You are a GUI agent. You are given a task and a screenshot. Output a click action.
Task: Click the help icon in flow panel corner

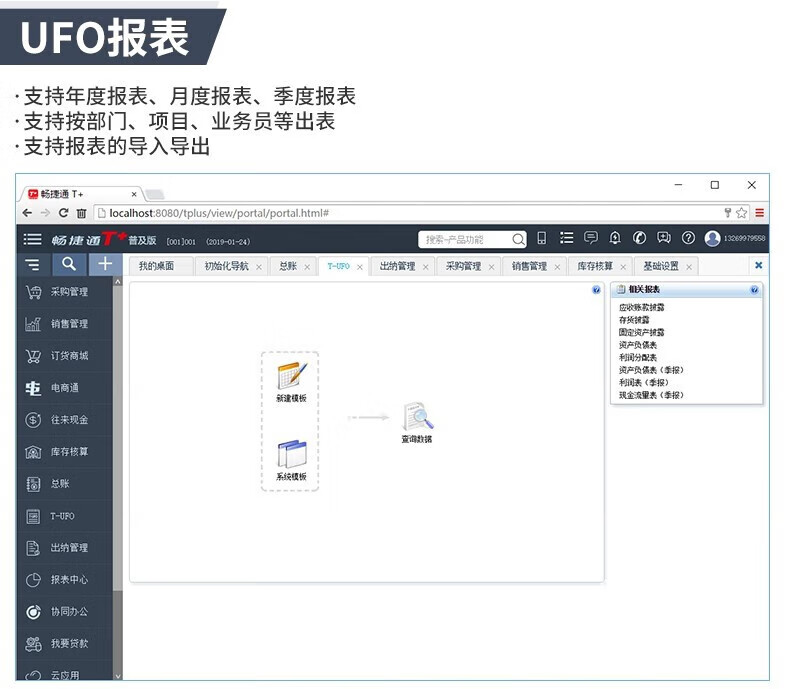tap(597, 290)
